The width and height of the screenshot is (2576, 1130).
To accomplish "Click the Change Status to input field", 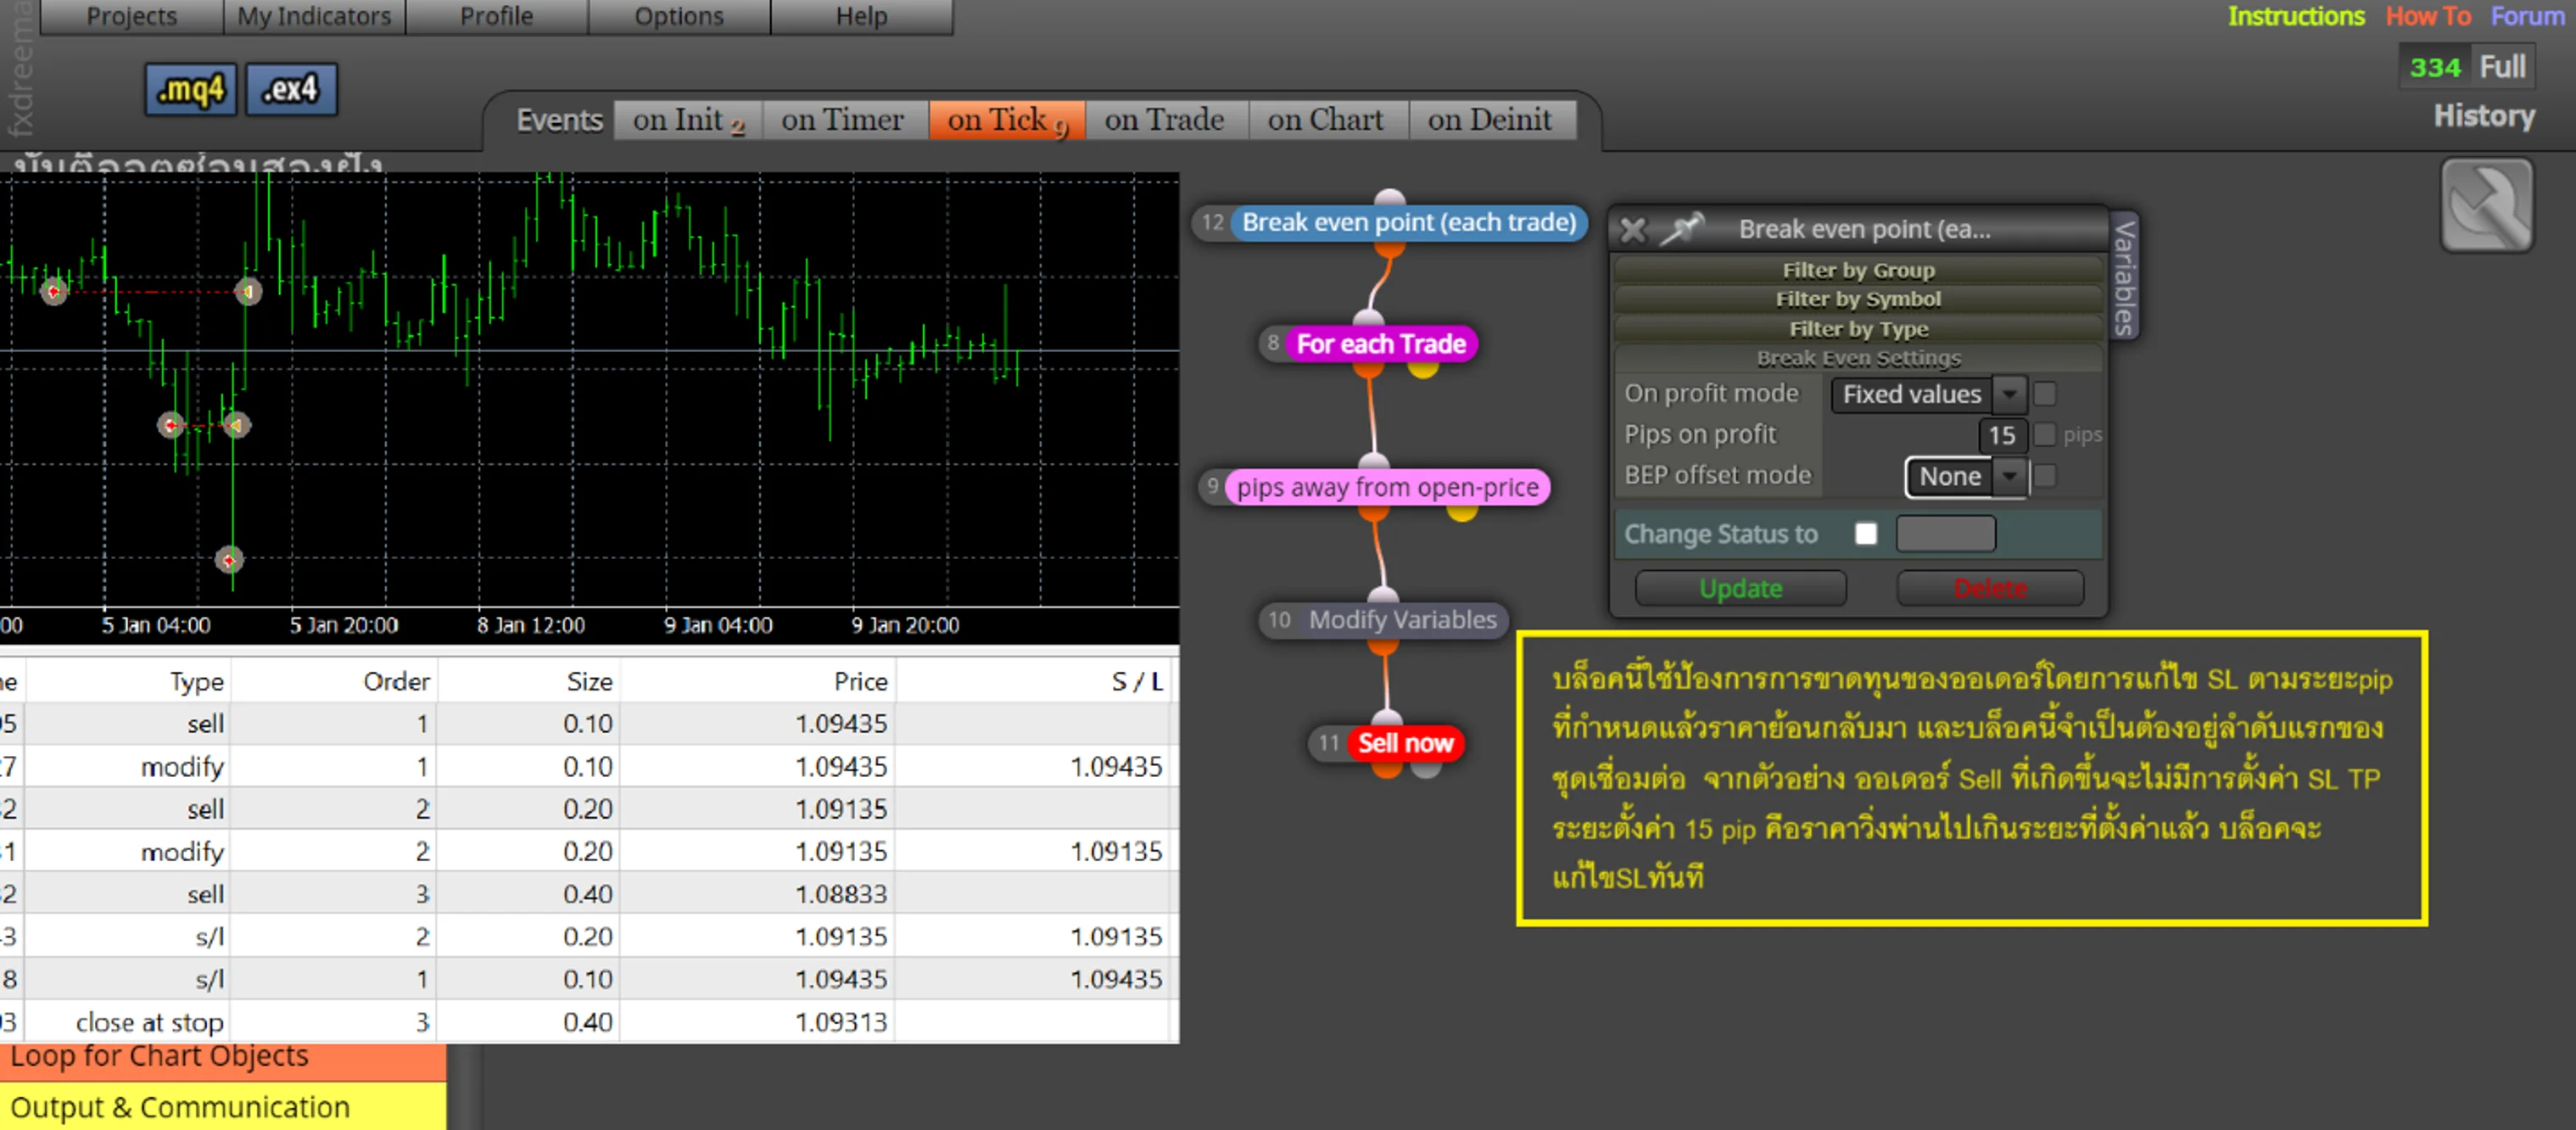I will [x=1945, y=534].
